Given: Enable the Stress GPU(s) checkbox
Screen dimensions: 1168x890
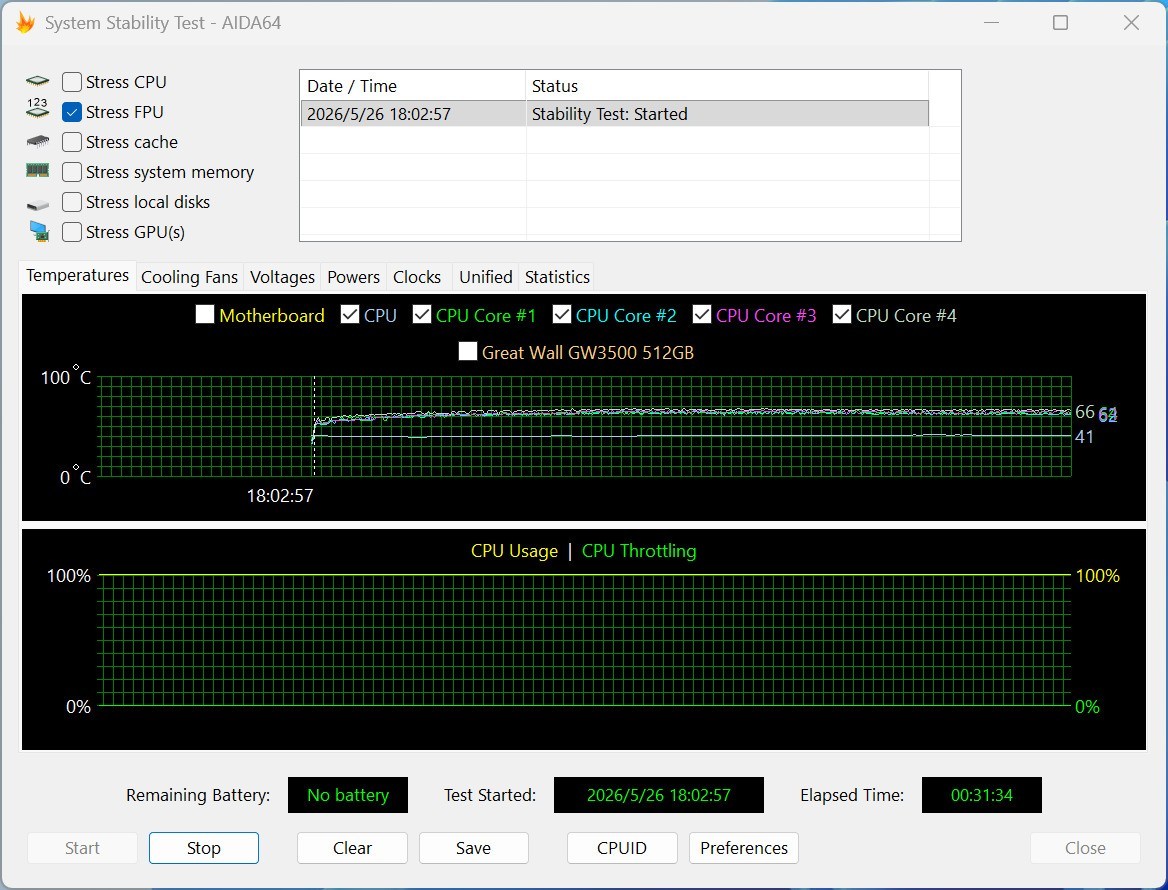Looking at the screenshot, I should click(x=72, y=232).
